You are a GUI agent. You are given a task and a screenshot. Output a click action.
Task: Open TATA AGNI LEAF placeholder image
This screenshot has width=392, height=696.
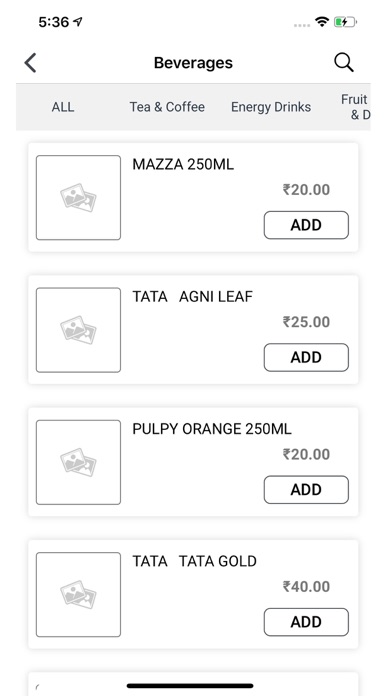(78, 330)
